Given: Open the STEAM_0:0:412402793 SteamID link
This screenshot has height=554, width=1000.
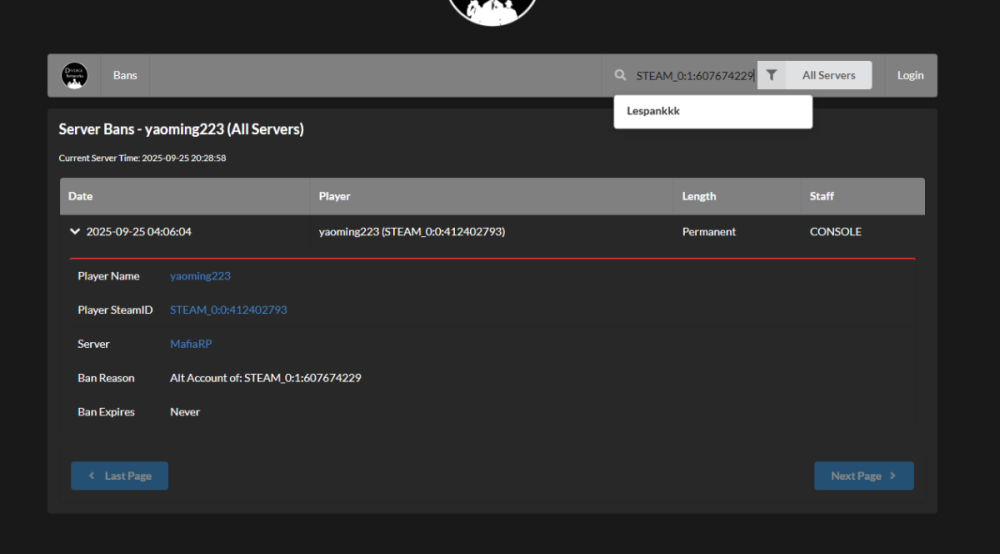Looking at the screenshot, I should pos(228,310).
